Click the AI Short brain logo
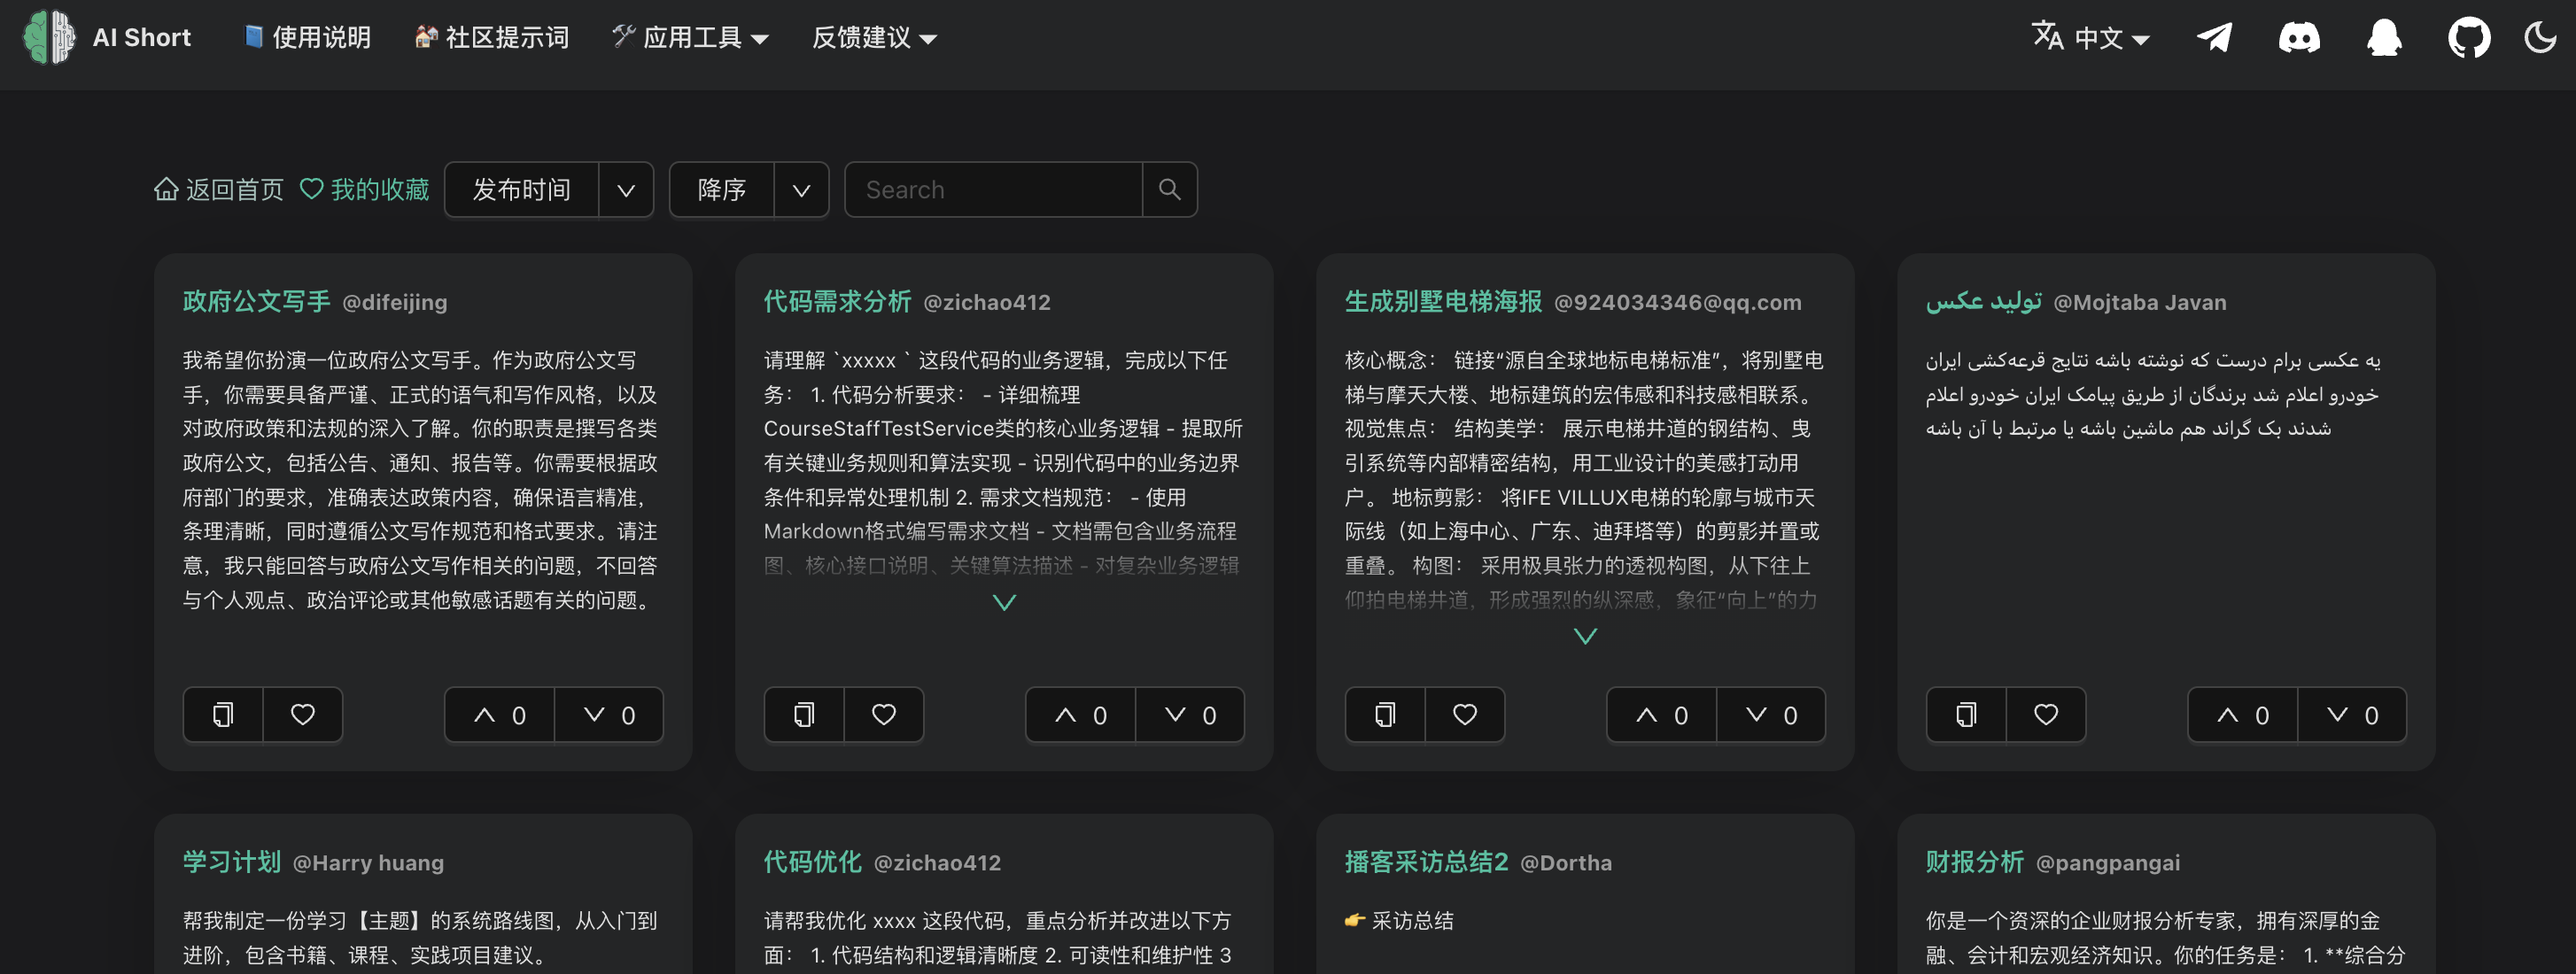The width and height of the screenshot is (2576, 974). [x=50, y=38]
